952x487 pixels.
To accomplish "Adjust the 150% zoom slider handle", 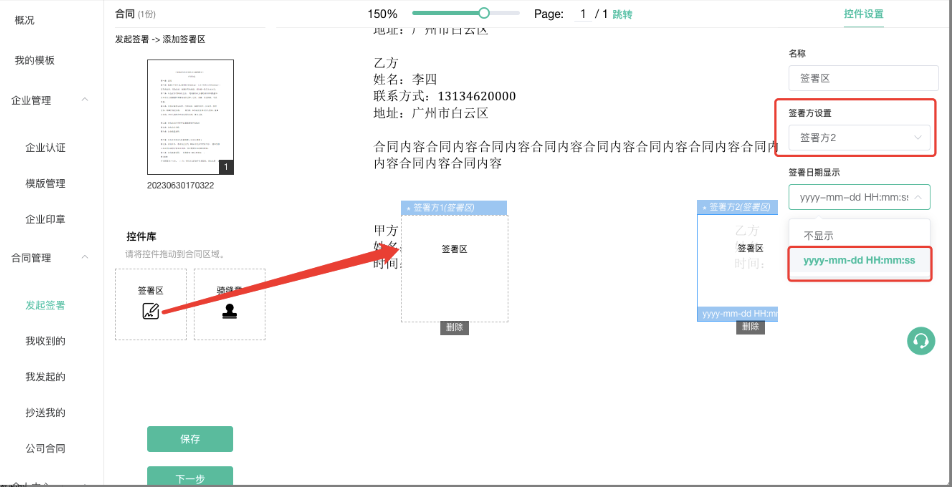I will click(484, 13).
